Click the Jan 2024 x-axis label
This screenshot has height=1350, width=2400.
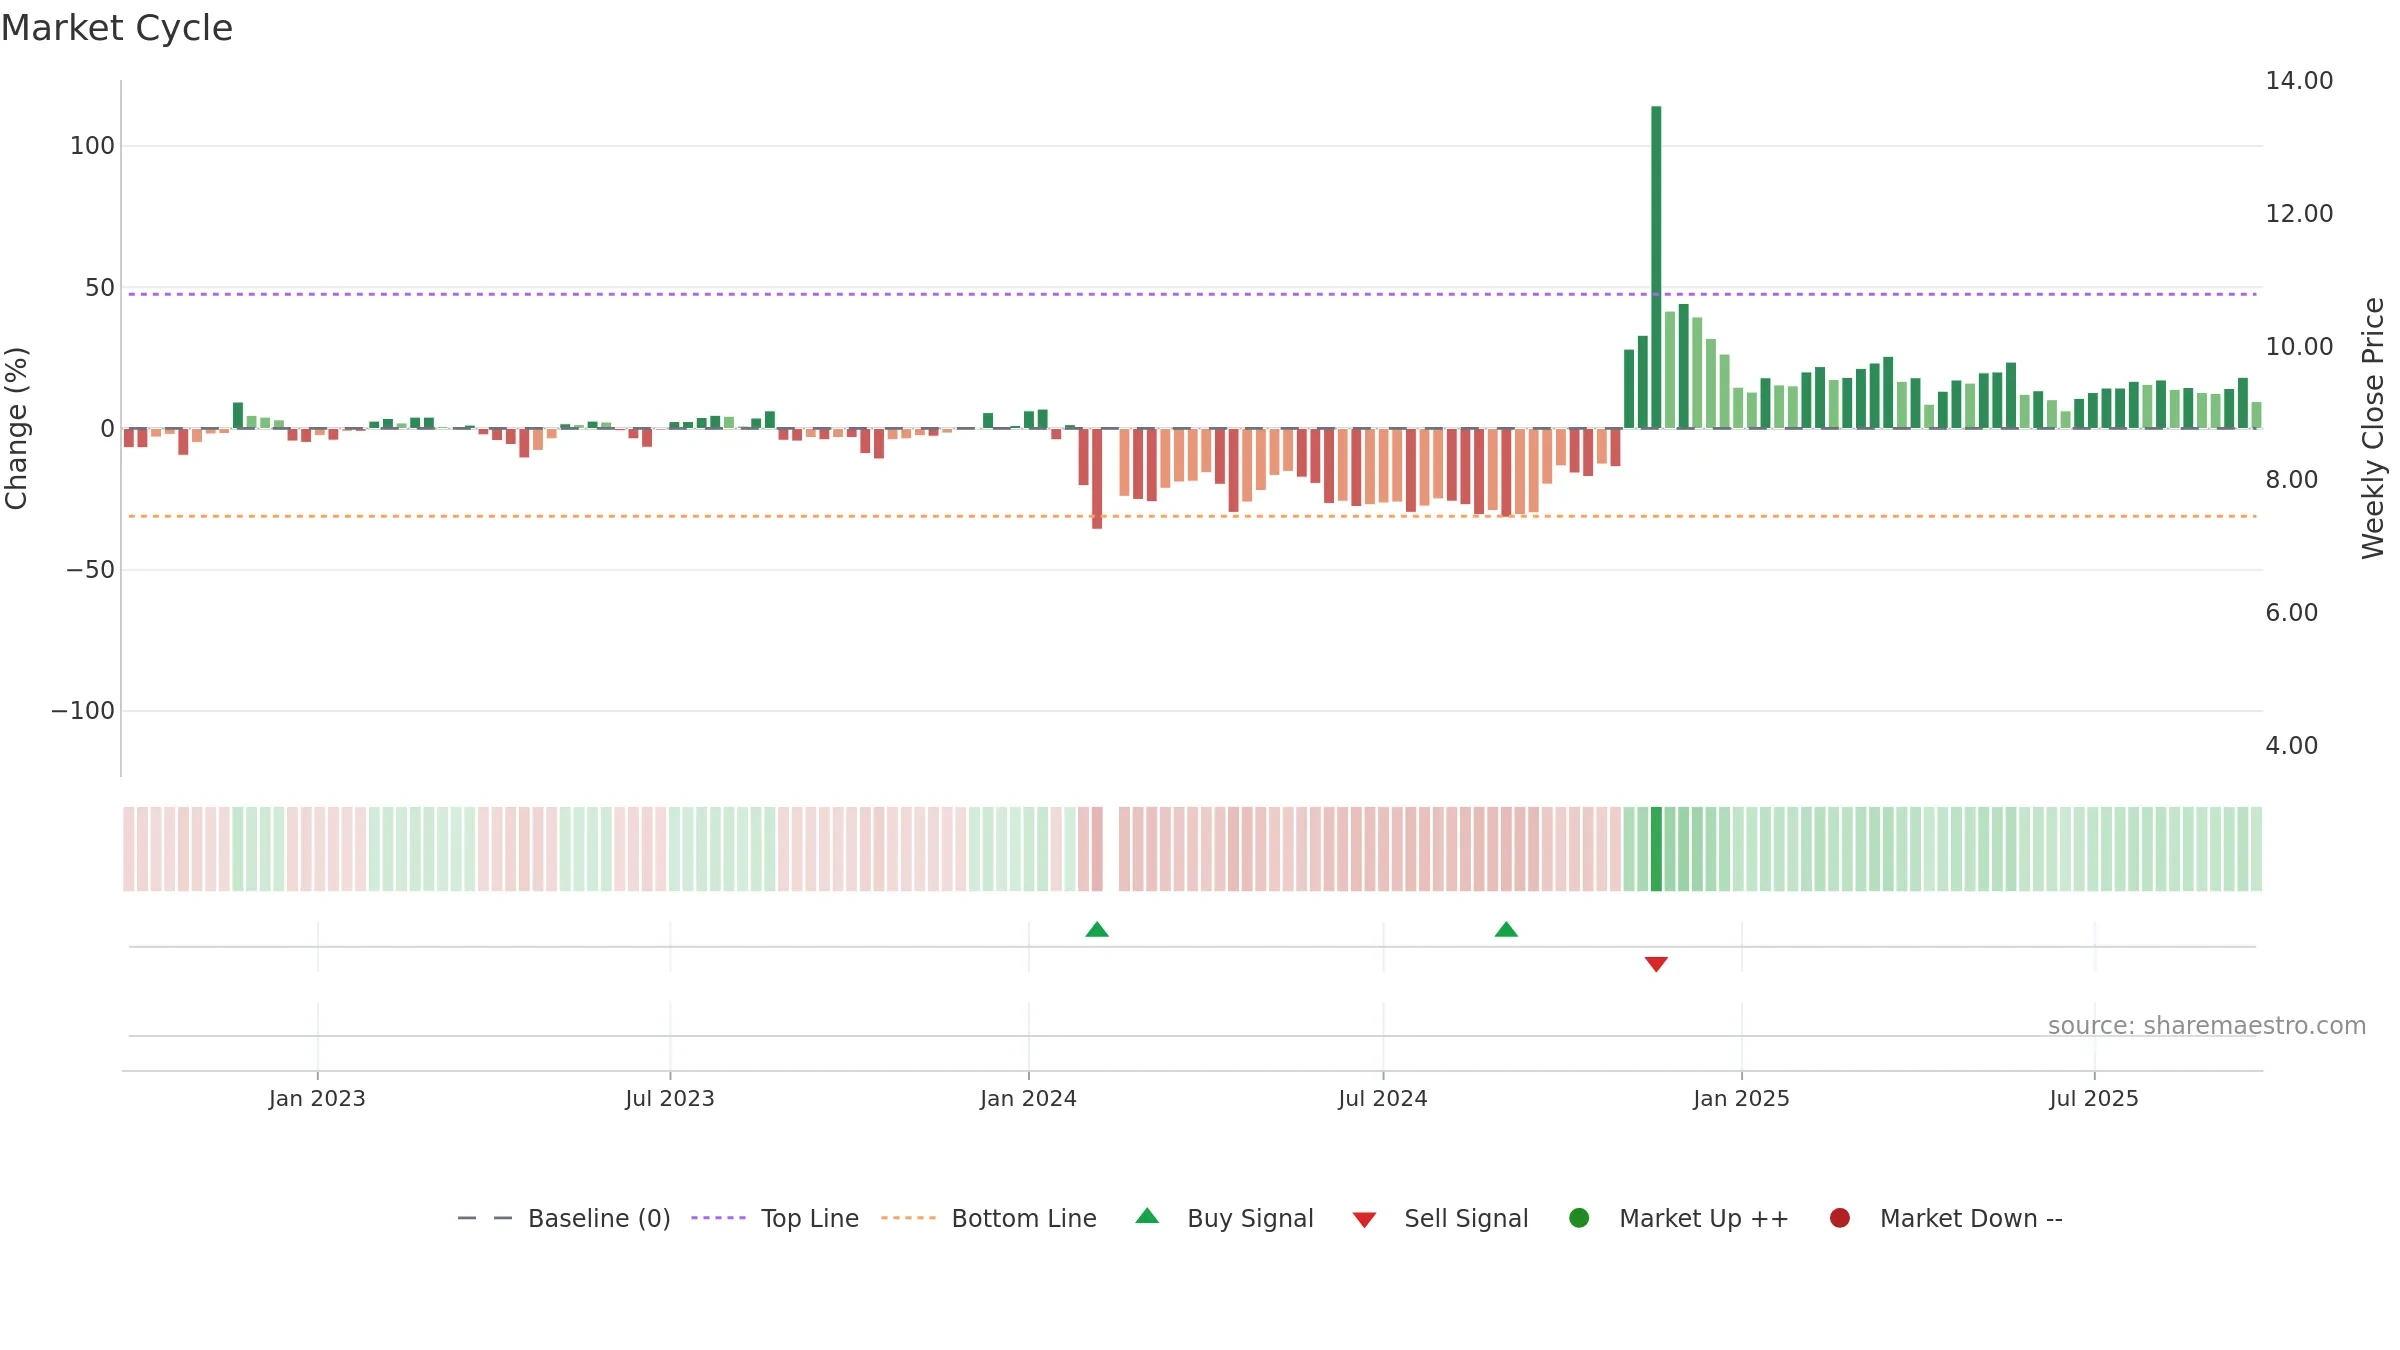[1028, 1098]
